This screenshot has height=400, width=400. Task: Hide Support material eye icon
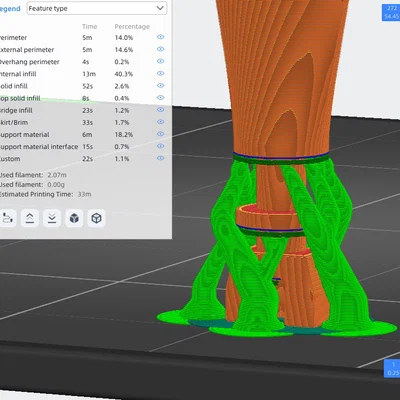coord(161,134)
